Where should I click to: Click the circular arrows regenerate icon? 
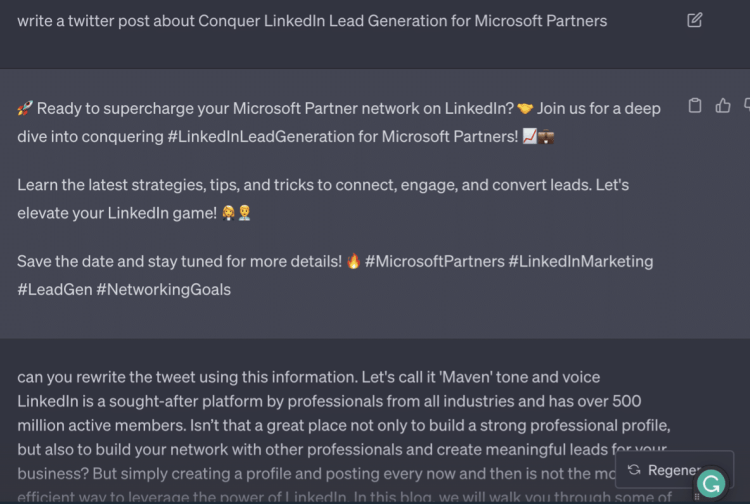634,470
